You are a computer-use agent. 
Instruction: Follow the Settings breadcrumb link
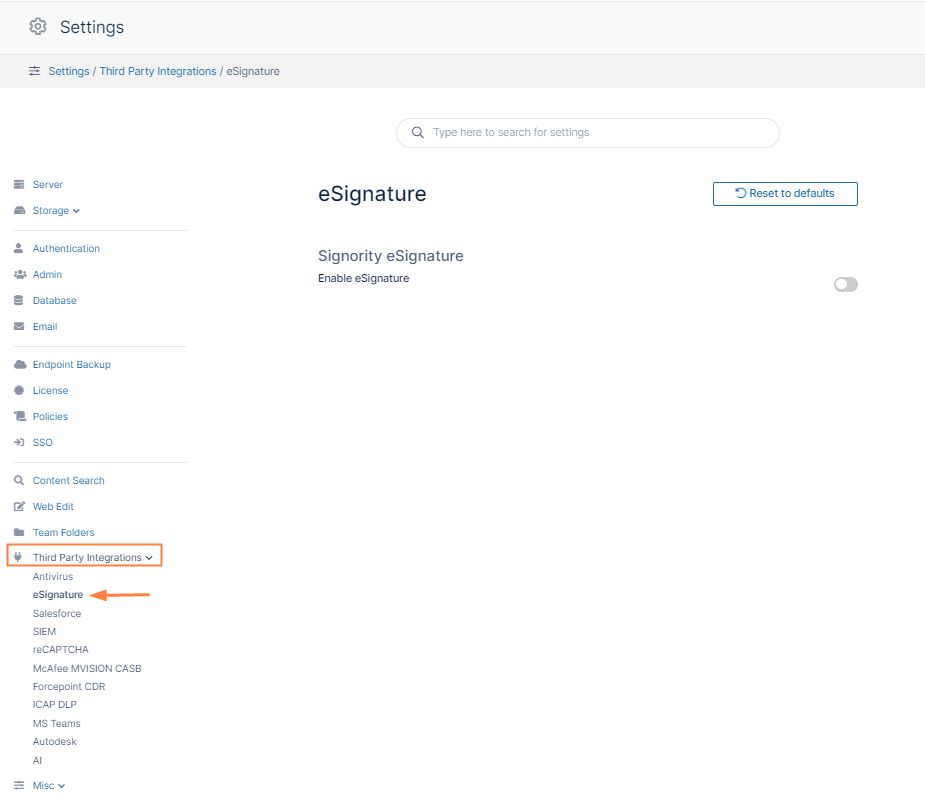(68, 71)
